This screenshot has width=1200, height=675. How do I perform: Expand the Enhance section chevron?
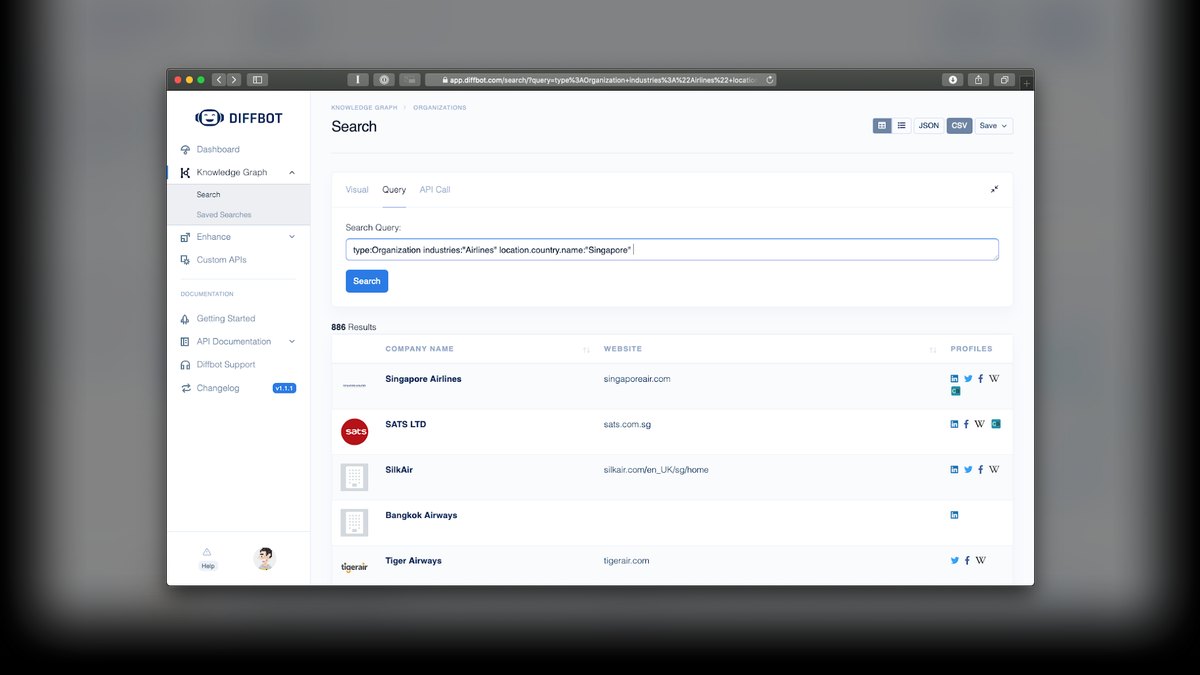292,237
